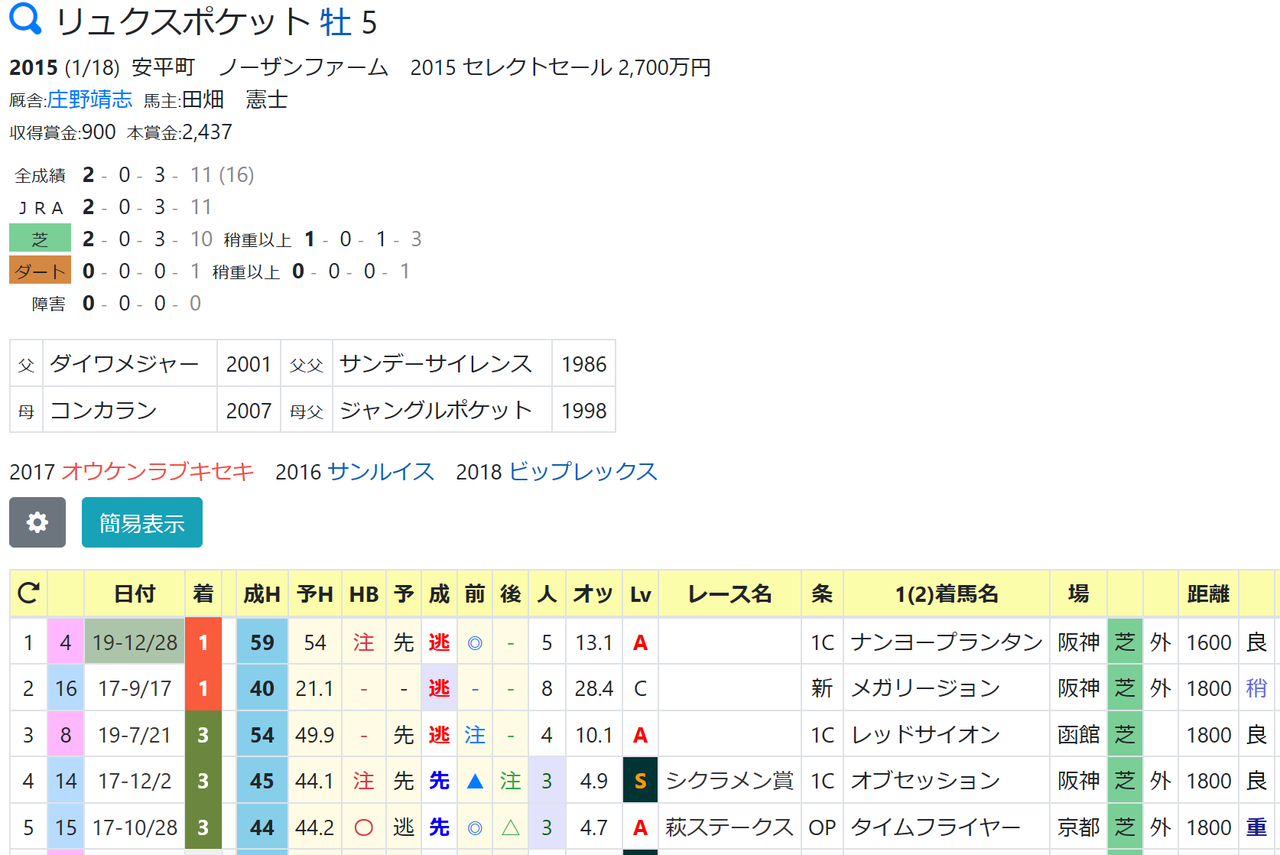1280x855 pixels.
Task: Sort by 成H column header
Action: click(x=262, y=594)
